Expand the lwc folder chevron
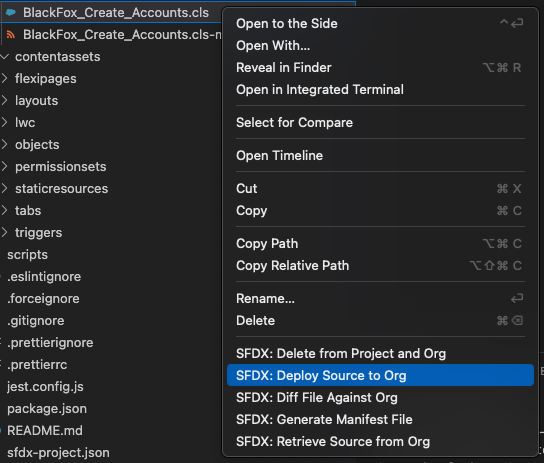The height and width of the screenshot is (463, 544). [4, 122]
